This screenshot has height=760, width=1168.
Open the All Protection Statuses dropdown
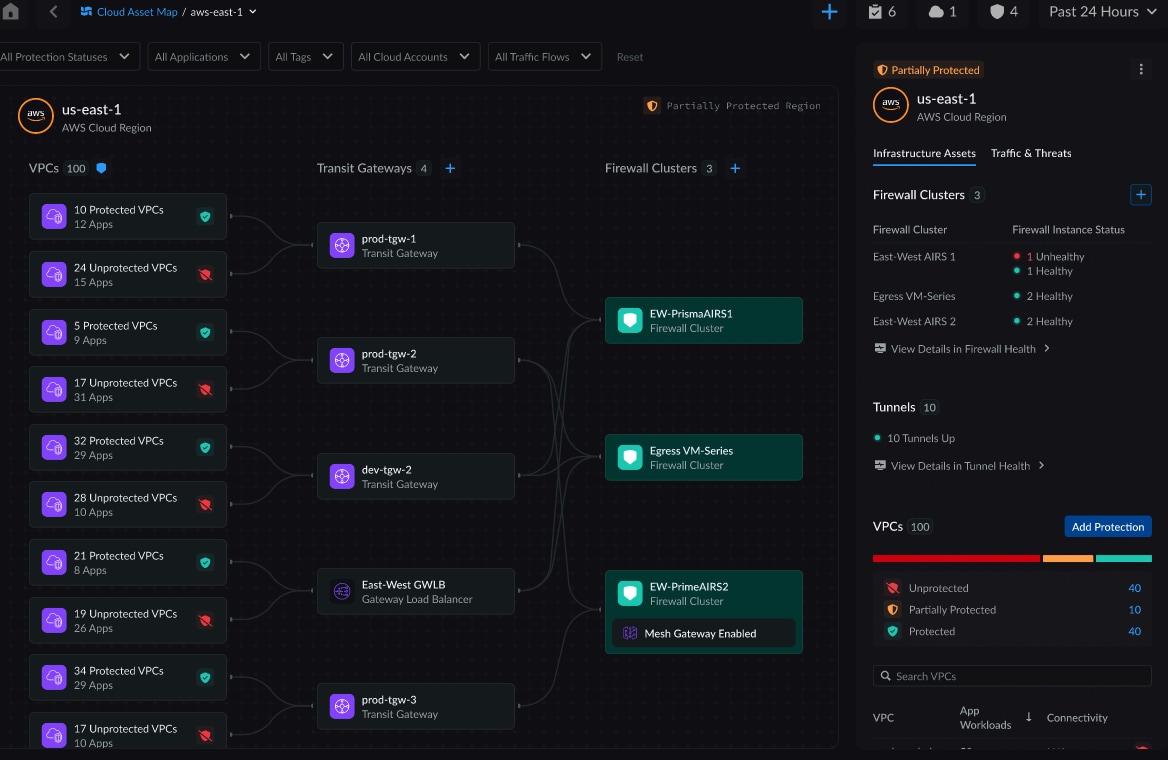point(67,57)
